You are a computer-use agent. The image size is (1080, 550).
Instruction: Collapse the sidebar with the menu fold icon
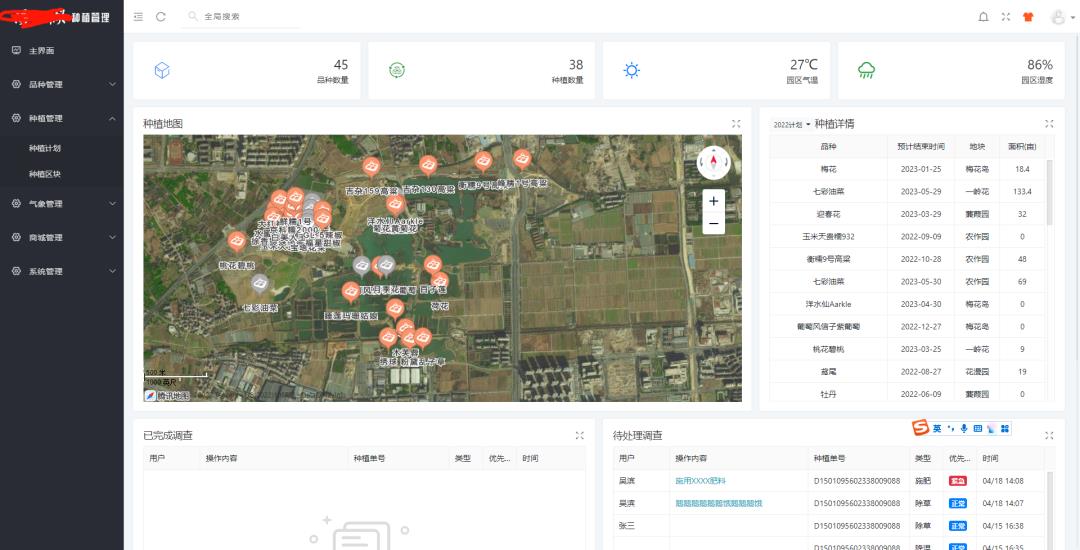[138, 17]
